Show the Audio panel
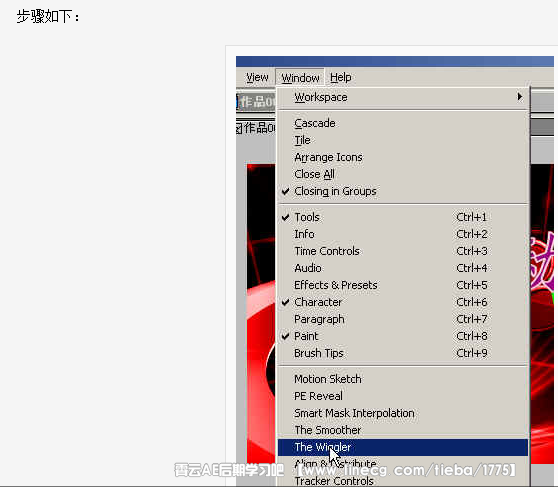The image size is (558, 487). [x=403, y=268]
